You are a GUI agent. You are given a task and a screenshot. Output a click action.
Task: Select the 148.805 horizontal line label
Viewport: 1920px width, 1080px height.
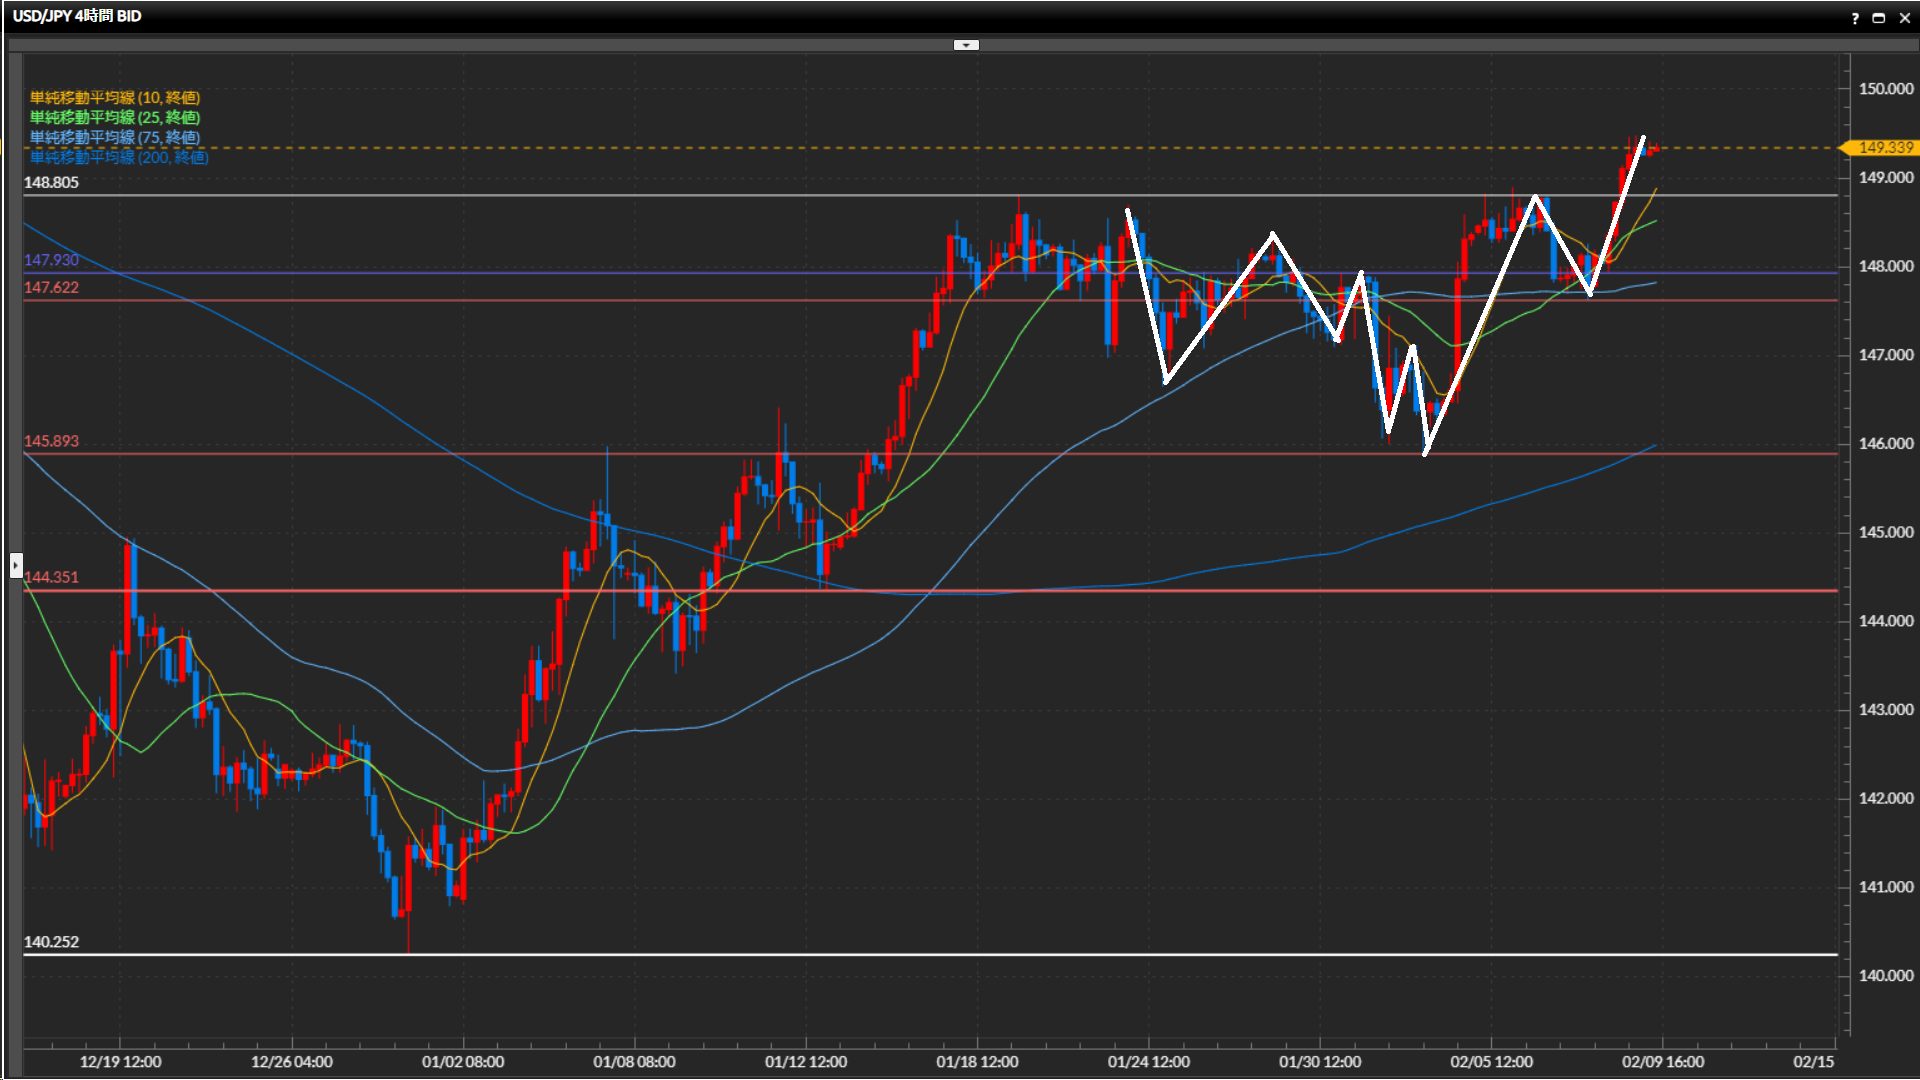(x=51, y=182)
